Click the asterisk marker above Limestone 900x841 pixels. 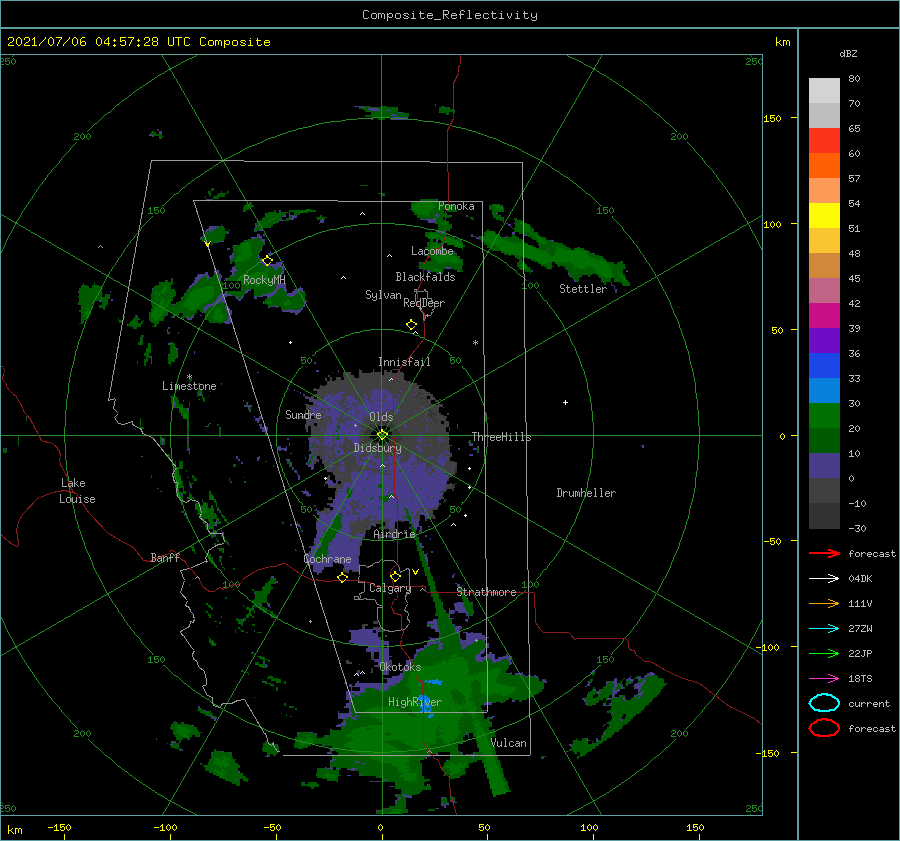[189, 377]
